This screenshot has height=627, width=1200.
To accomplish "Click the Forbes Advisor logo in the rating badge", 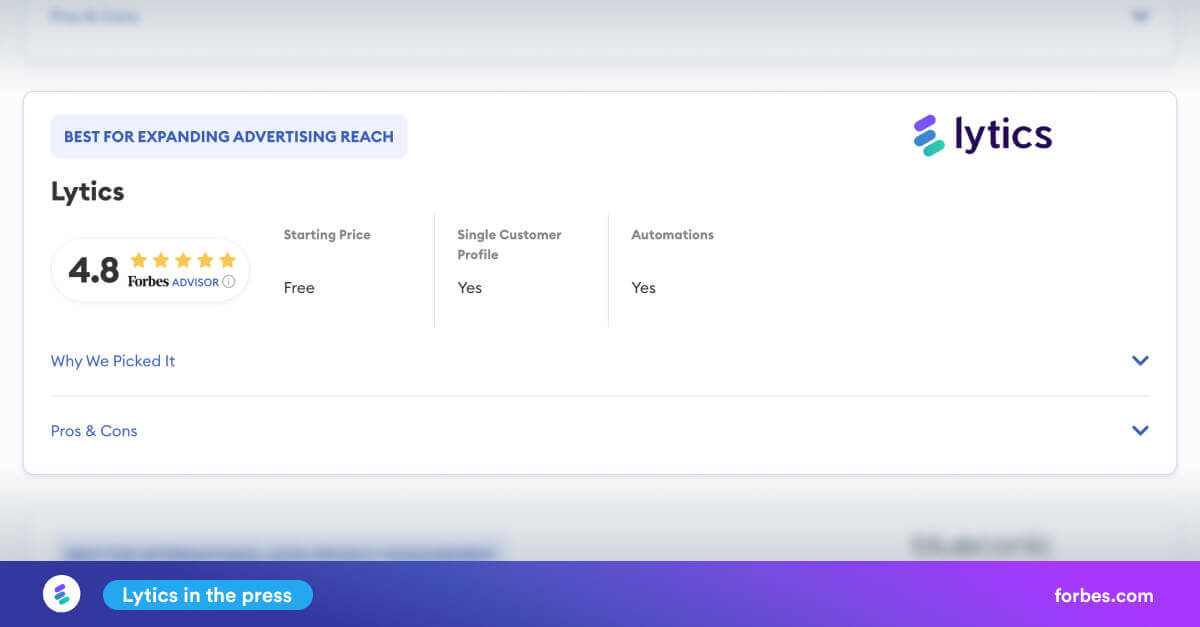I will pyautogui.click(x=172, y=282).
